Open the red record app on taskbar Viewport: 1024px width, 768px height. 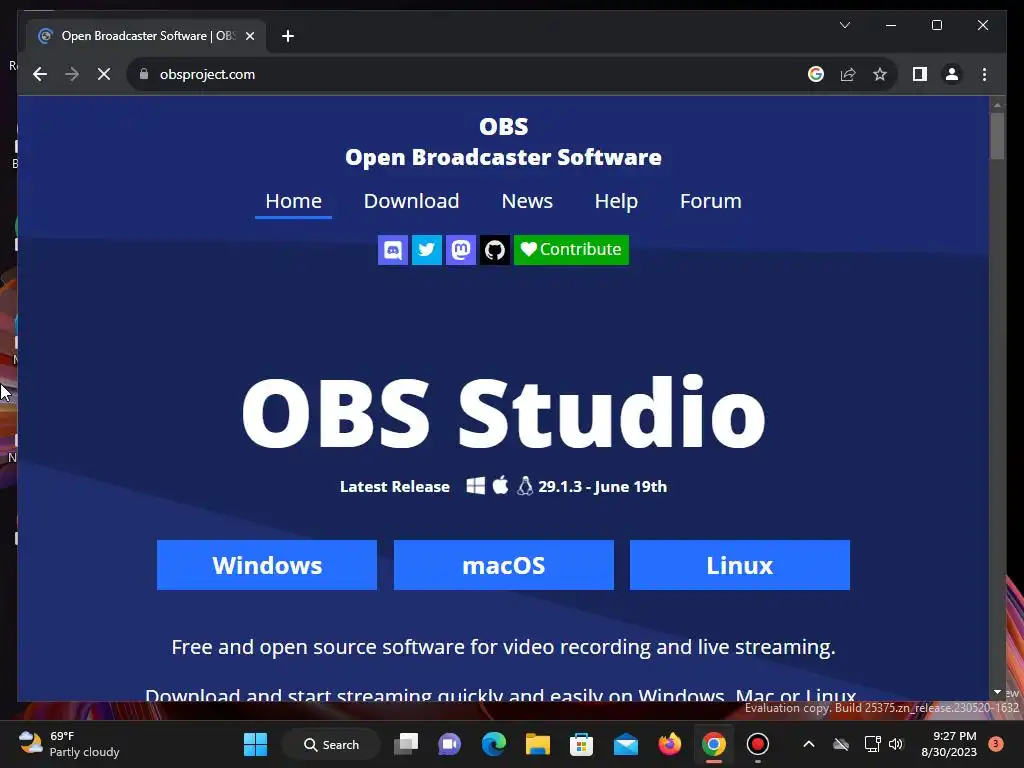(x=758, y=744)
